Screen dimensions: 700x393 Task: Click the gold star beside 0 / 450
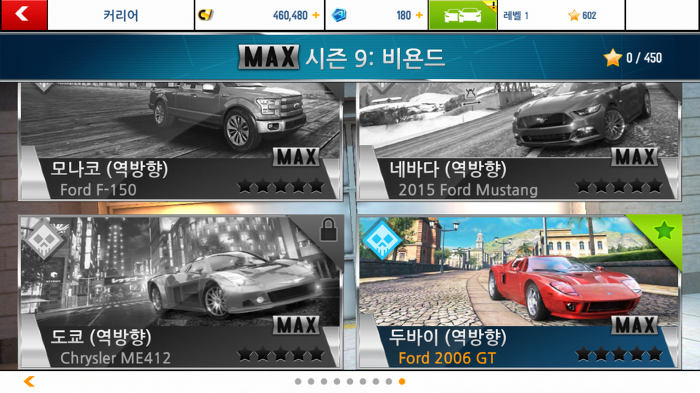pos(612,58)
